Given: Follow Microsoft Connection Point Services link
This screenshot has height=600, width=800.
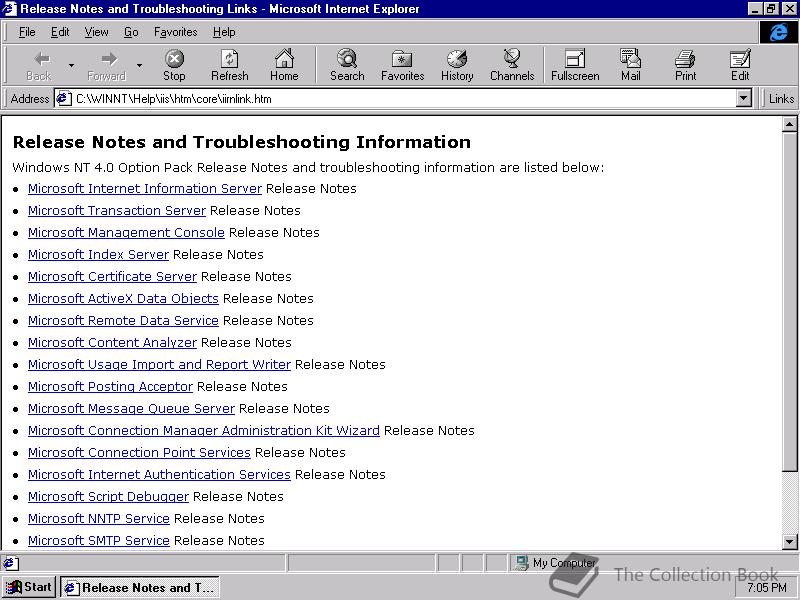Looking at the screenshot, I should [139, 452].
